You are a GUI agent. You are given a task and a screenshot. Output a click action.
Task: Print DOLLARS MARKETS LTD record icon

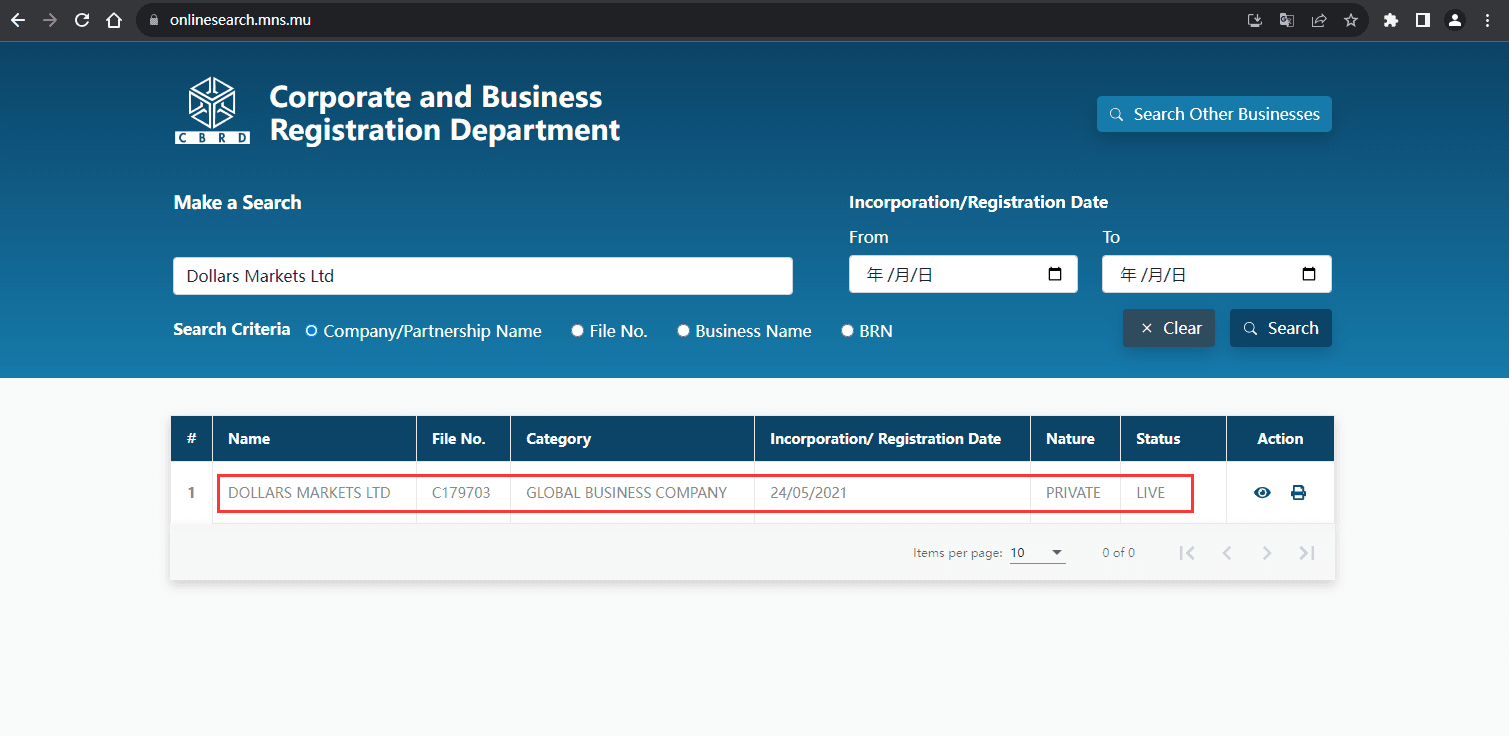click(x=1298, y=492)
